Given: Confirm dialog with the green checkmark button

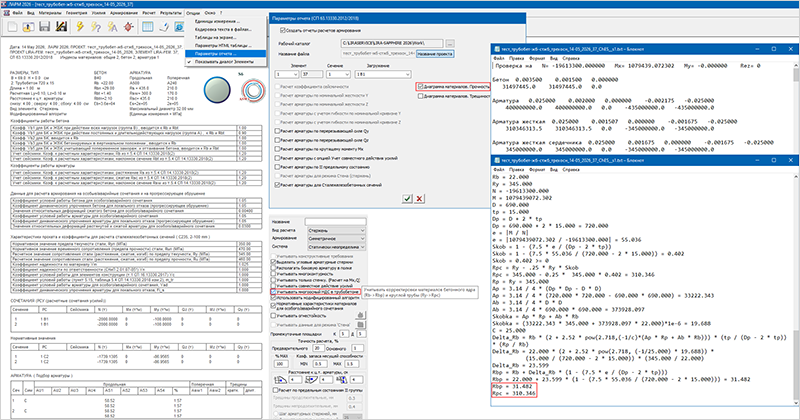Looking at the screenshot, I should (407, 199).
